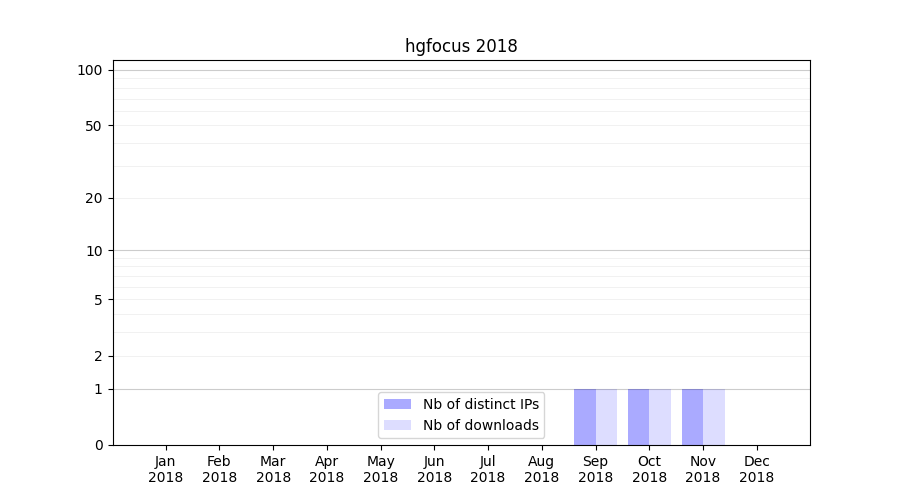Viewport: 900px width, 500px height.
Task: Select the October downloads bar
Action: tap(660, 417)
